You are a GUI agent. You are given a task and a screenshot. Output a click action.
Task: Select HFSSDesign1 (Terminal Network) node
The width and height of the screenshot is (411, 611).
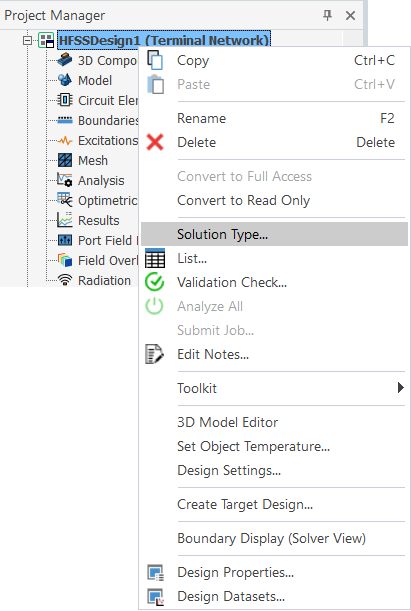click(x=164, y=40)
